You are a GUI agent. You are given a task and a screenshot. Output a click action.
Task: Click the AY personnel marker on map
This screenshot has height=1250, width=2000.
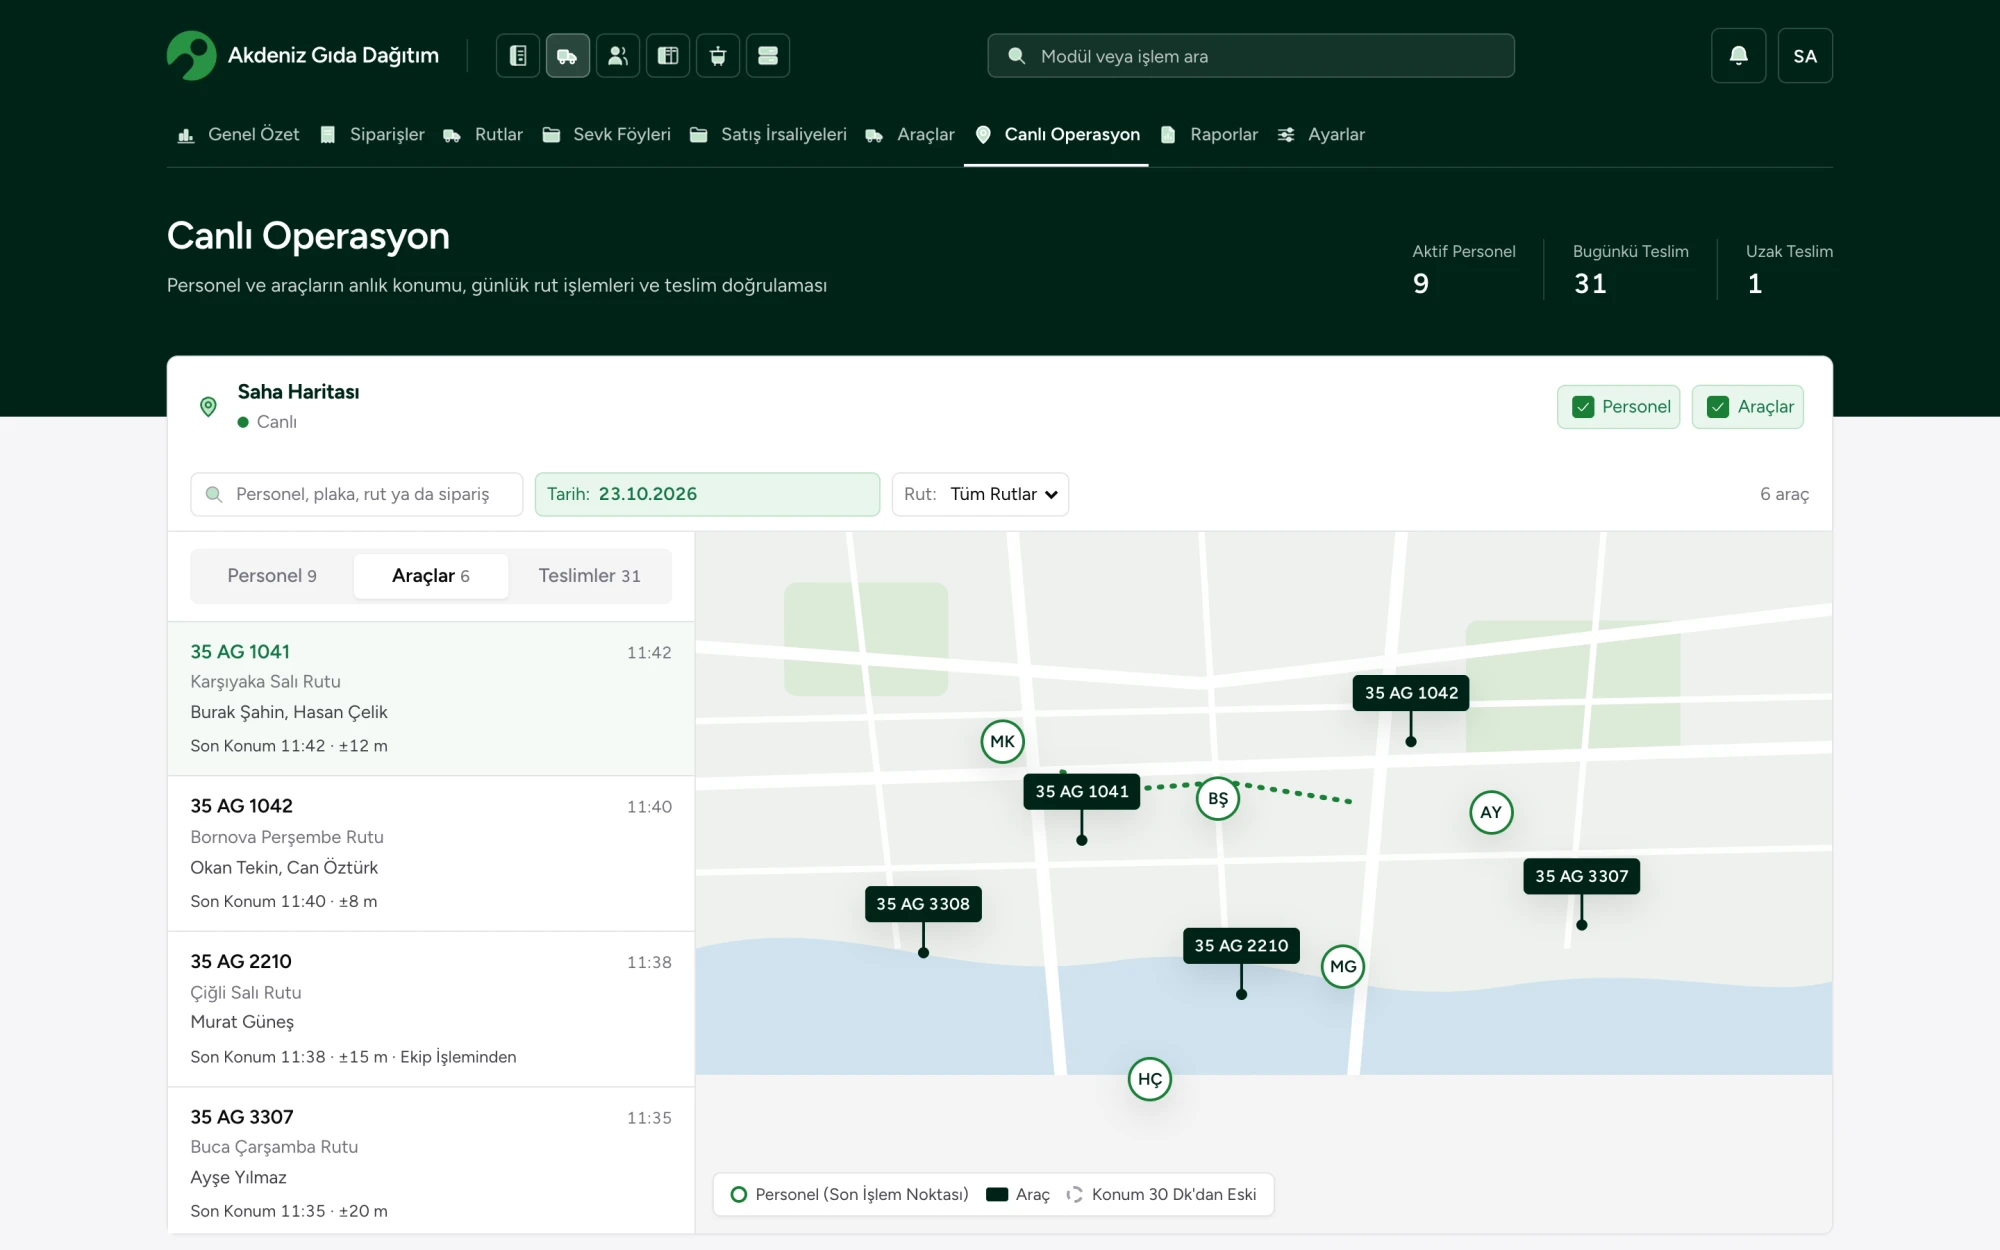1491,812
